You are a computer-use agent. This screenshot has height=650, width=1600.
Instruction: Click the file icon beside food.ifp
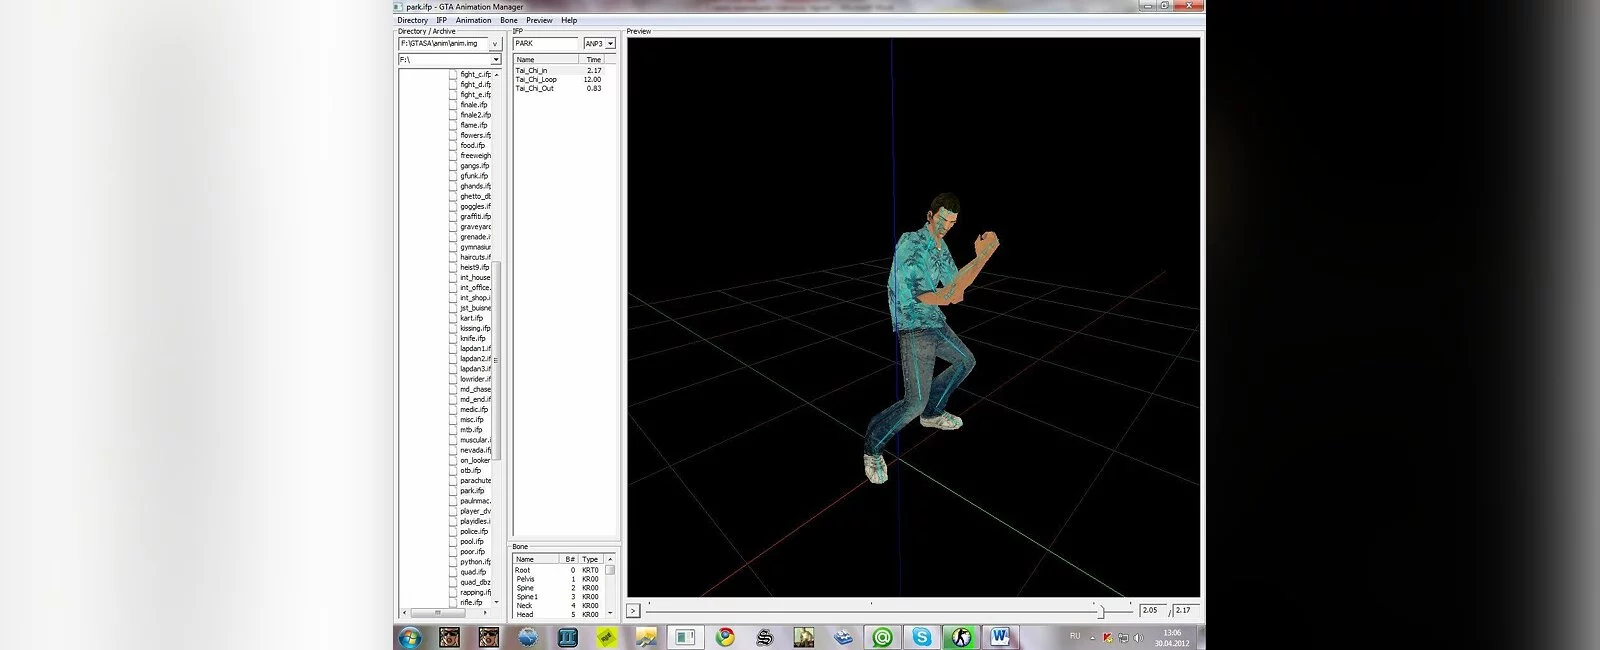453,145
